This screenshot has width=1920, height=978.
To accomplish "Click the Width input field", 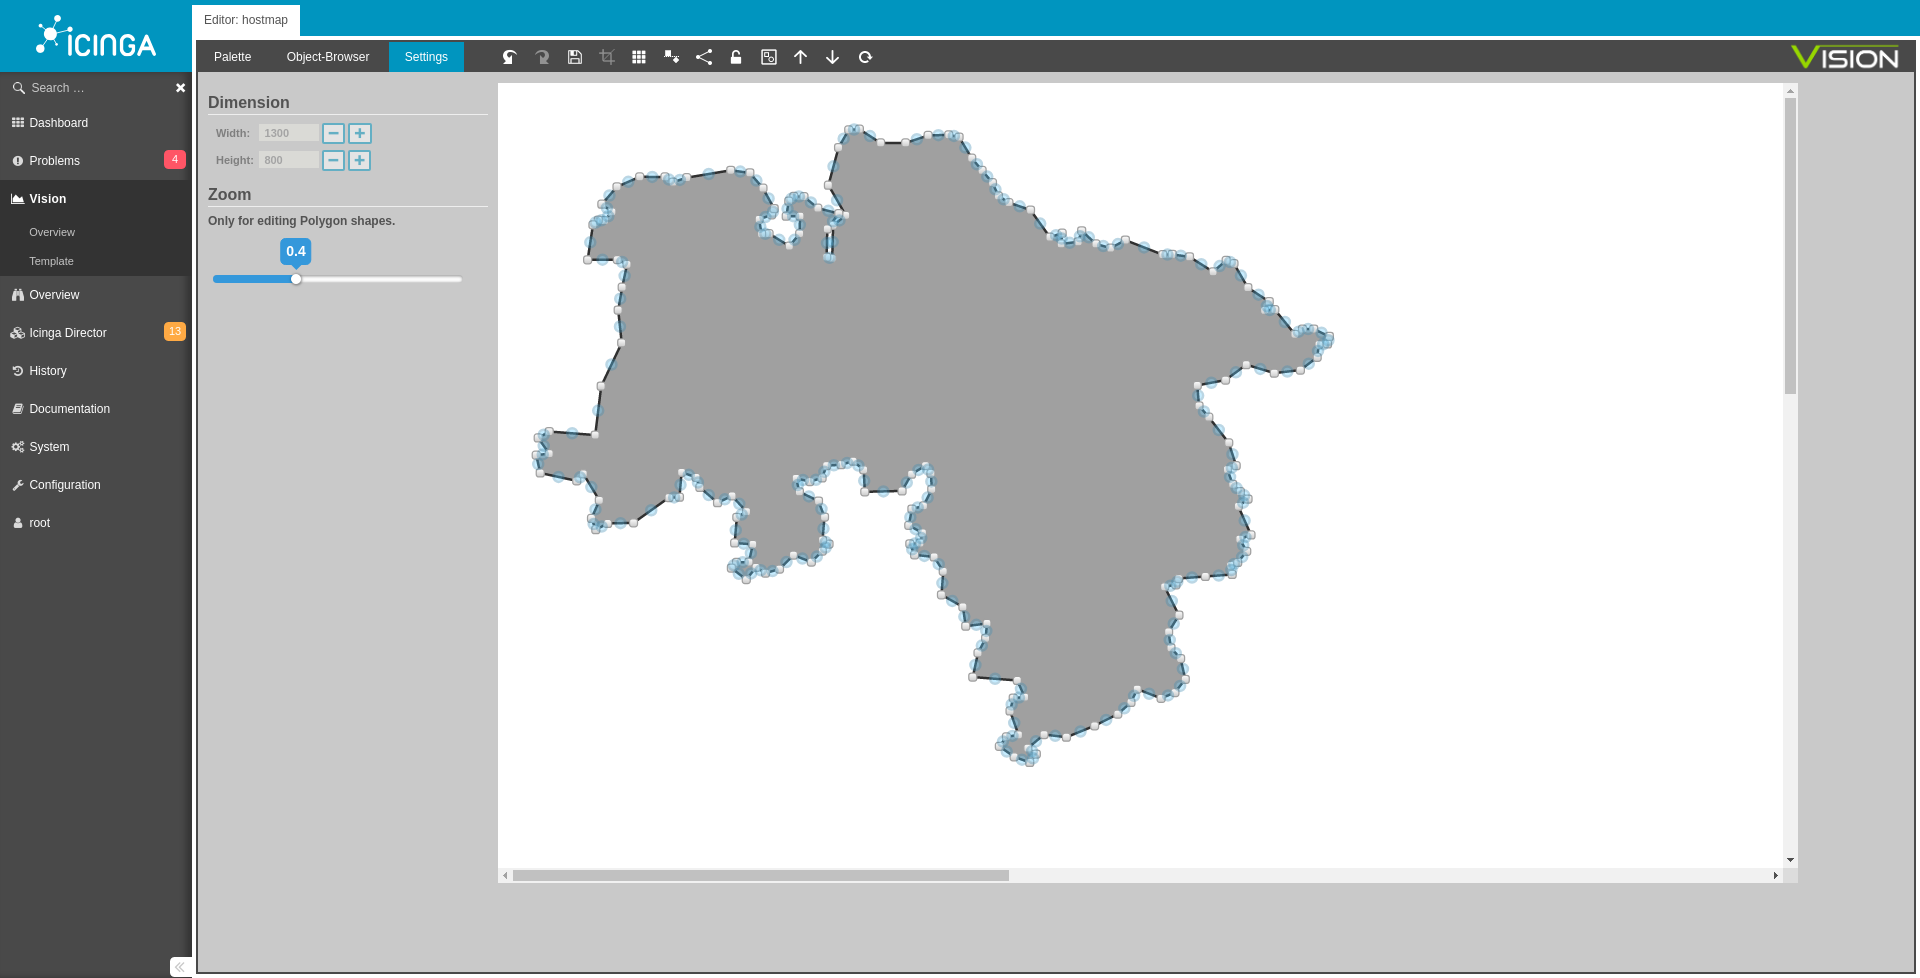I will [288, 133].
